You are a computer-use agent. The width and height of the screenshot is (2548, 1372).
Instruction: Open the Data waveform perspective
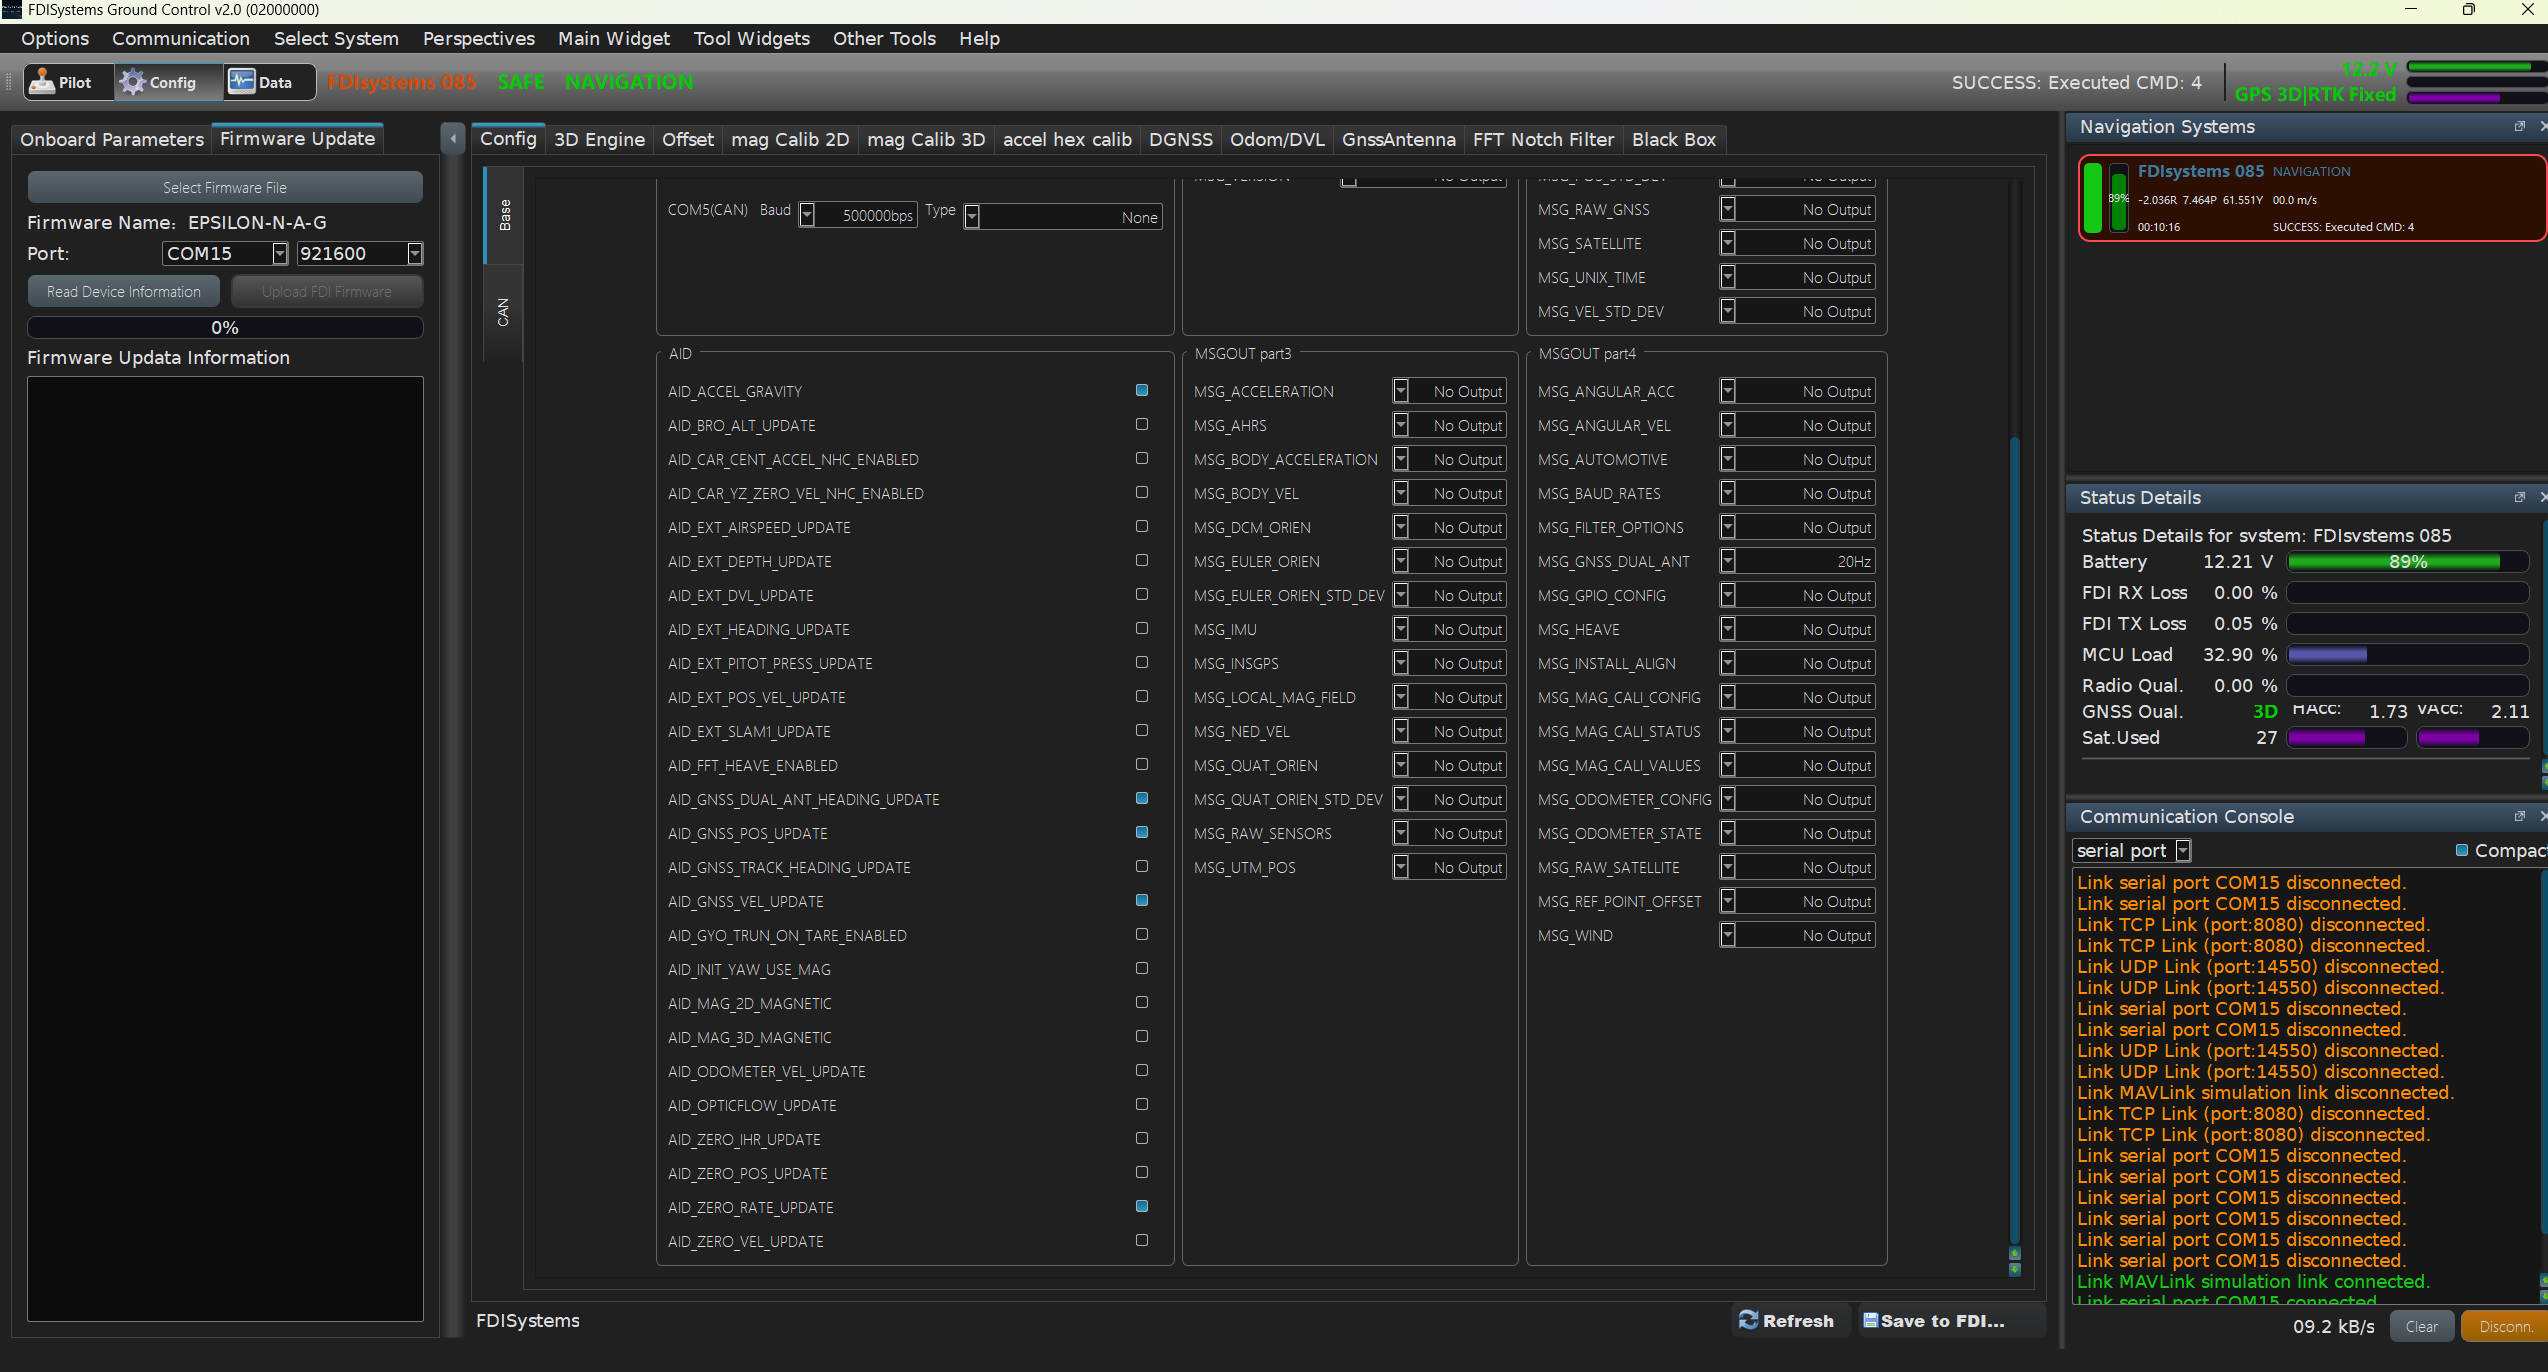click(241, 82)
